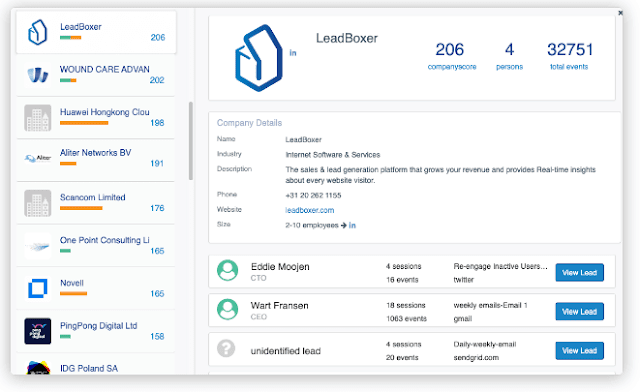640x392 pixels.
Task: Click the Aliter Networks BV logo
Action: 38,158
